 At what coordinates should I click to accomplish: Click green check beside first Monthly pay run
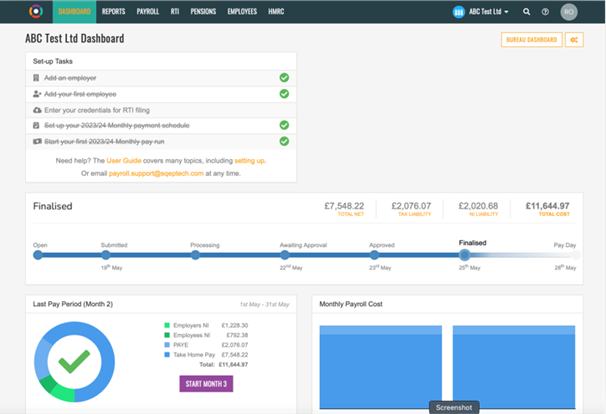(284, 141)
